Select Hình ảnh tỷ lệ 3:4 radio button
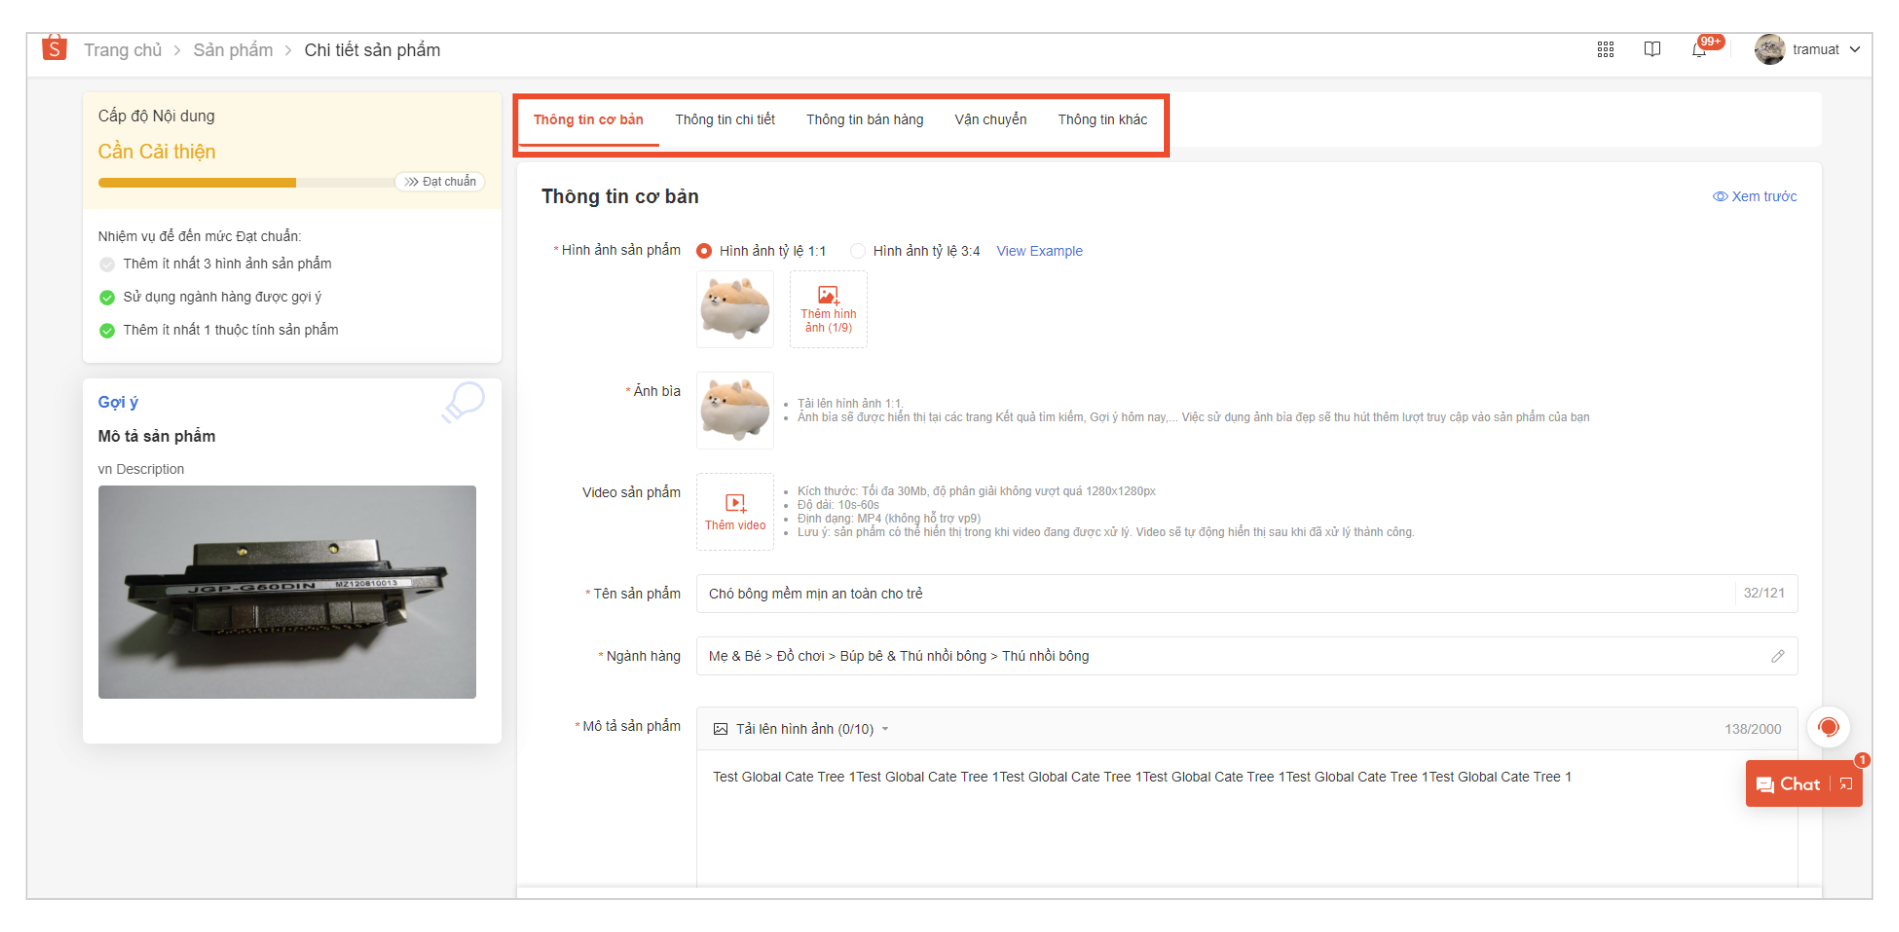The height and width of the screenshot is (932, 1899). pyautogui.click(x=857, y=250)
